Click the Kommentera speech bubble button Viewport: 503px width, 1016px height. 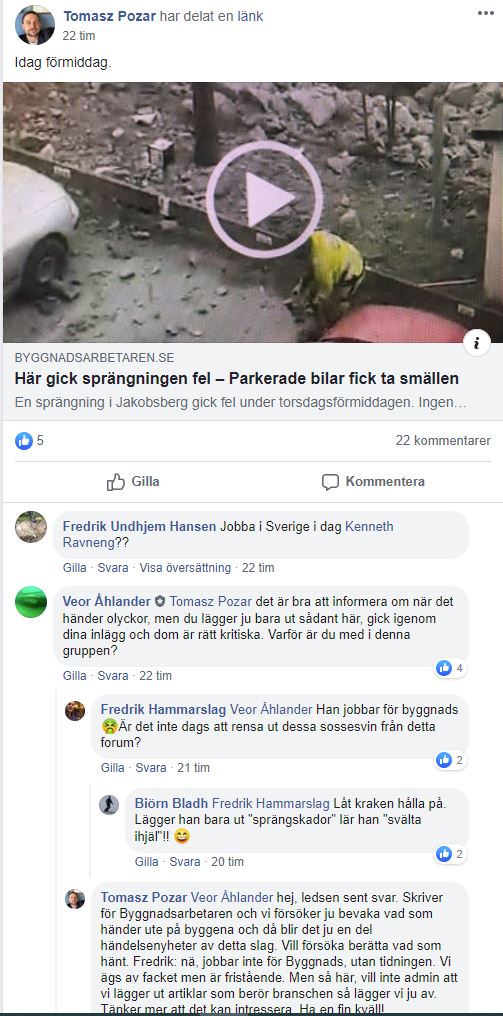tap(373, 481)
